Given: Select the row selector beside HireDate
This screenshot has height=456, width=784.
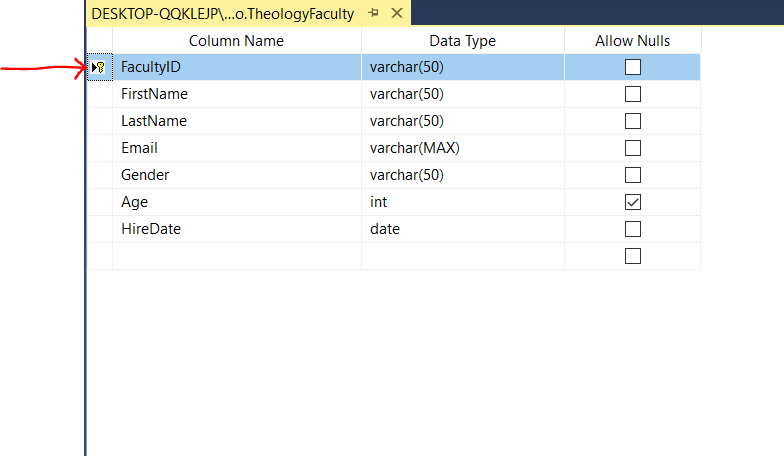Looking at the screenshot, I should pos(100,229).
